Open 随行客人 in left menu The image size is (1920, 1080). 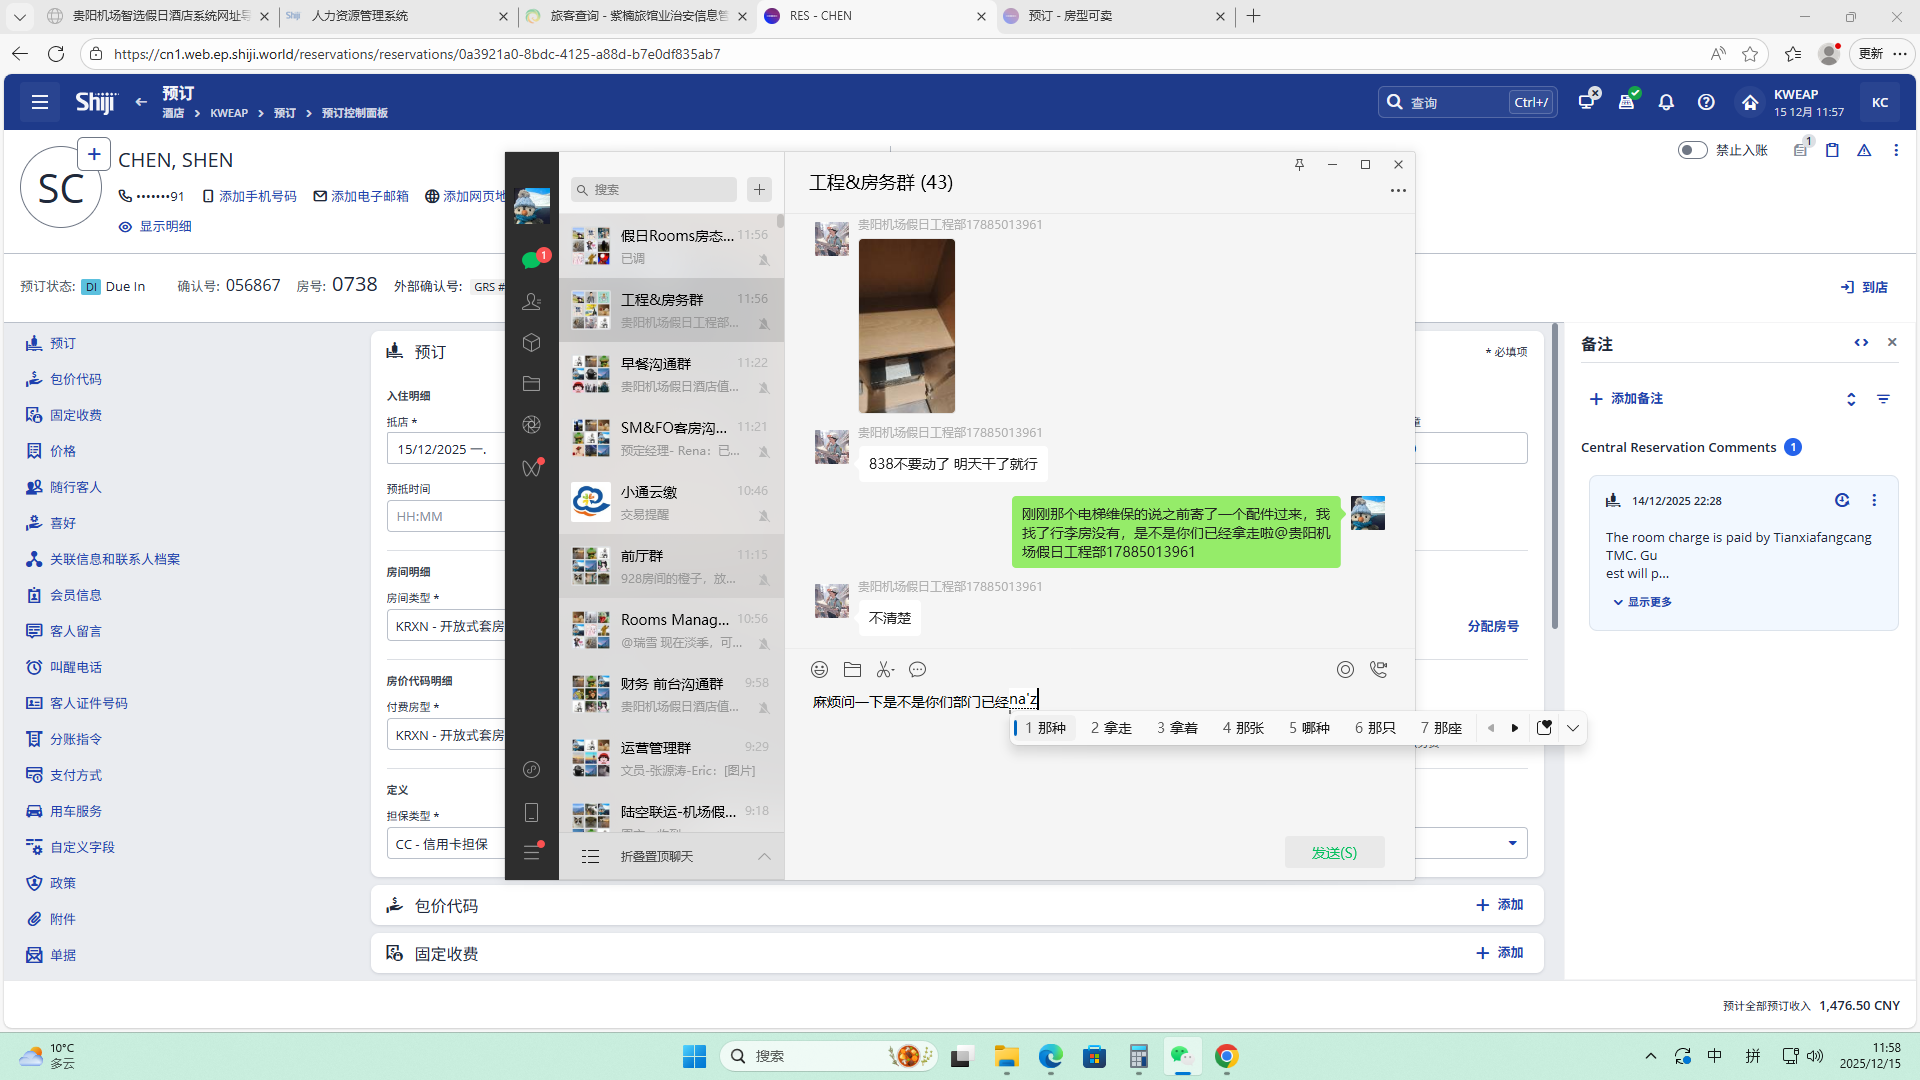pyautogui.click(x=75, y=487)
